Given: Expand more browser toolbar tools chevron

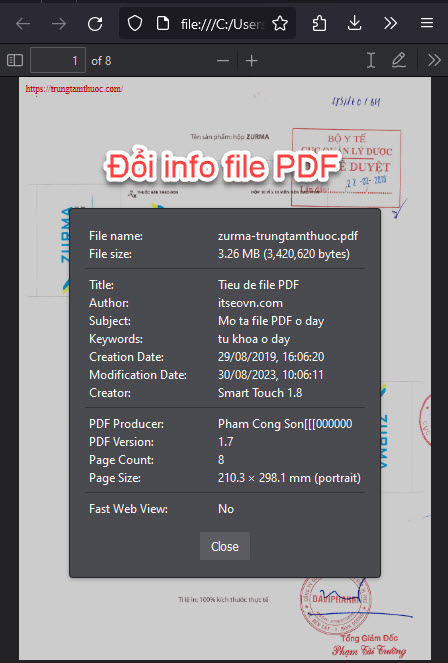Looking at the screenshot, I should pos(390,24).
